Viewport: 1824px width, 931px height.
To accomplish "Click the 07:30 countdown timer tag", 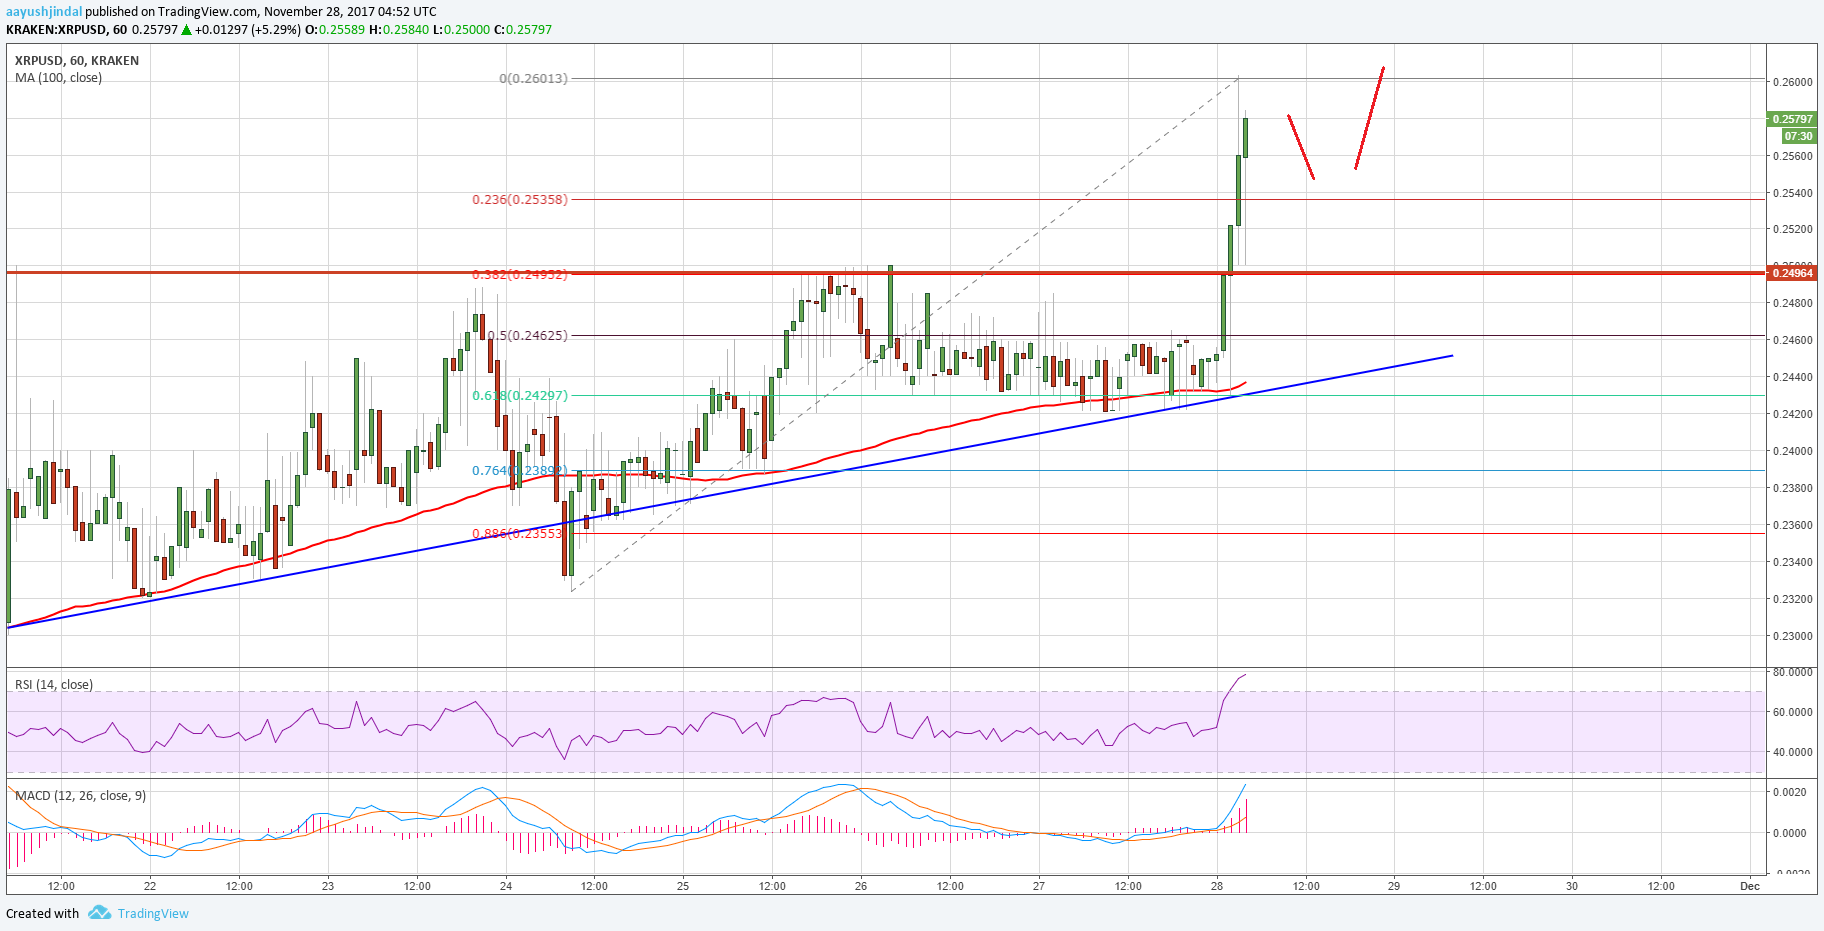I will 1798,136.
